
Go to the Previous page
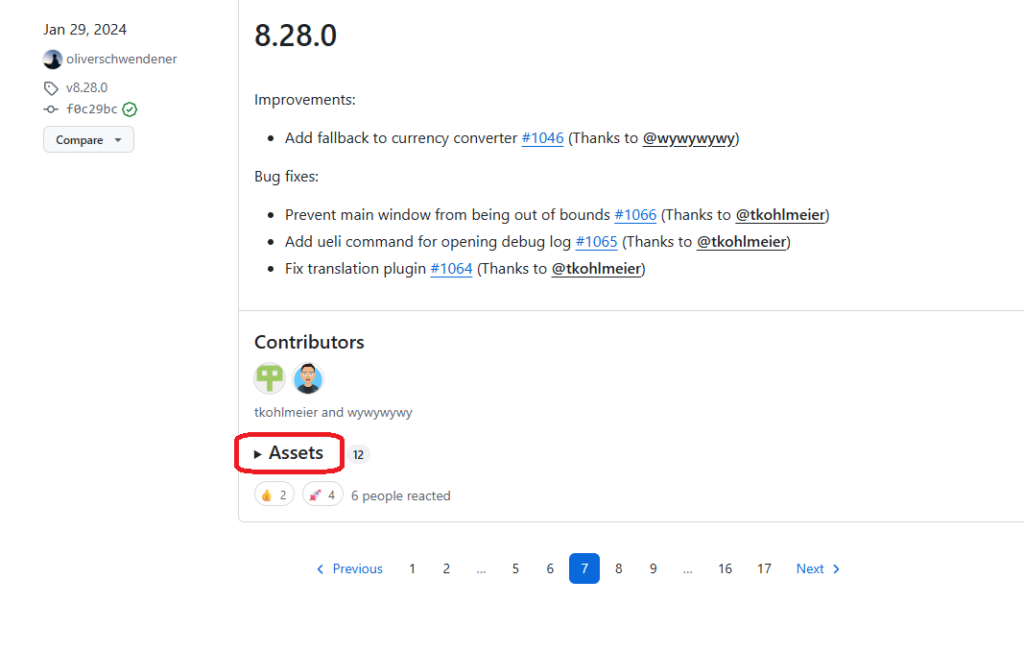[x=349, y=569]
